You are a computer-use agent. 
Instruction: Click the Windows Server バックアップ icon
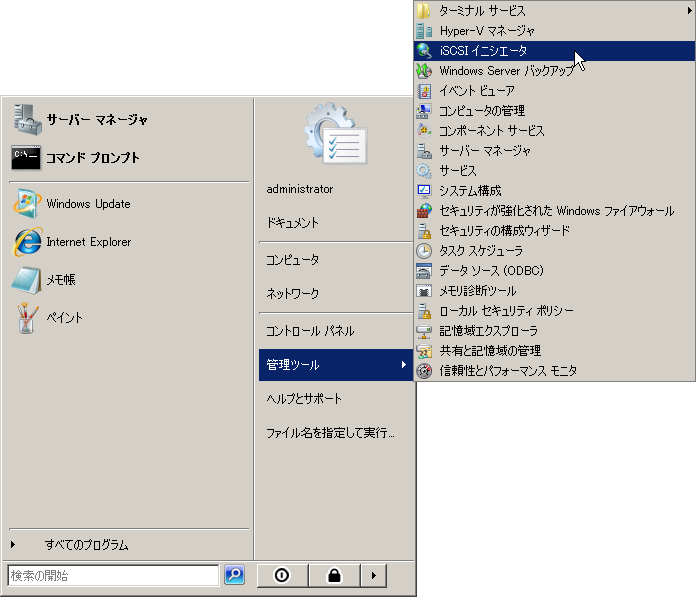(424, 71)
